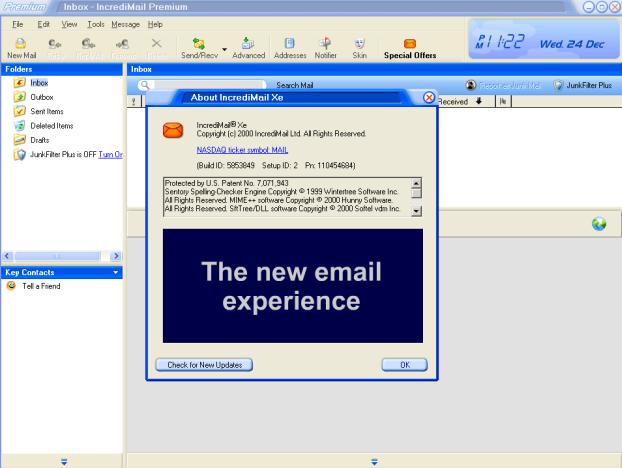622x468 pixels.
Task: Click the magnifier icon in search box
Action: (x=145, y=85)
